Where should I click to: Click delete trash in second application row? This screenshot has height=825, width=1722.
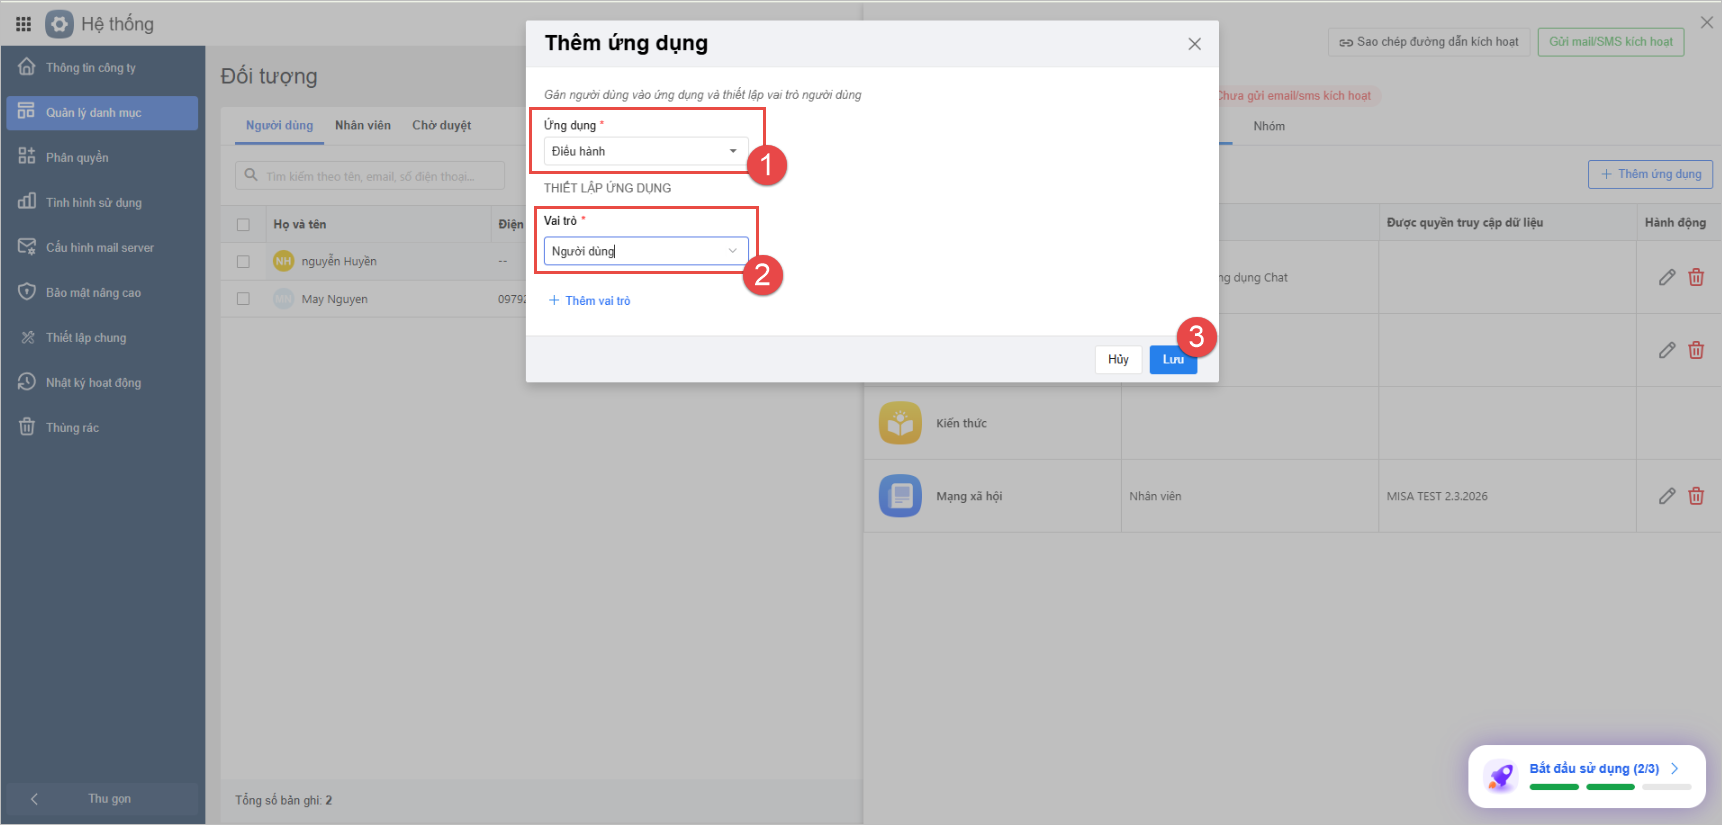[x=1696, y=351]
